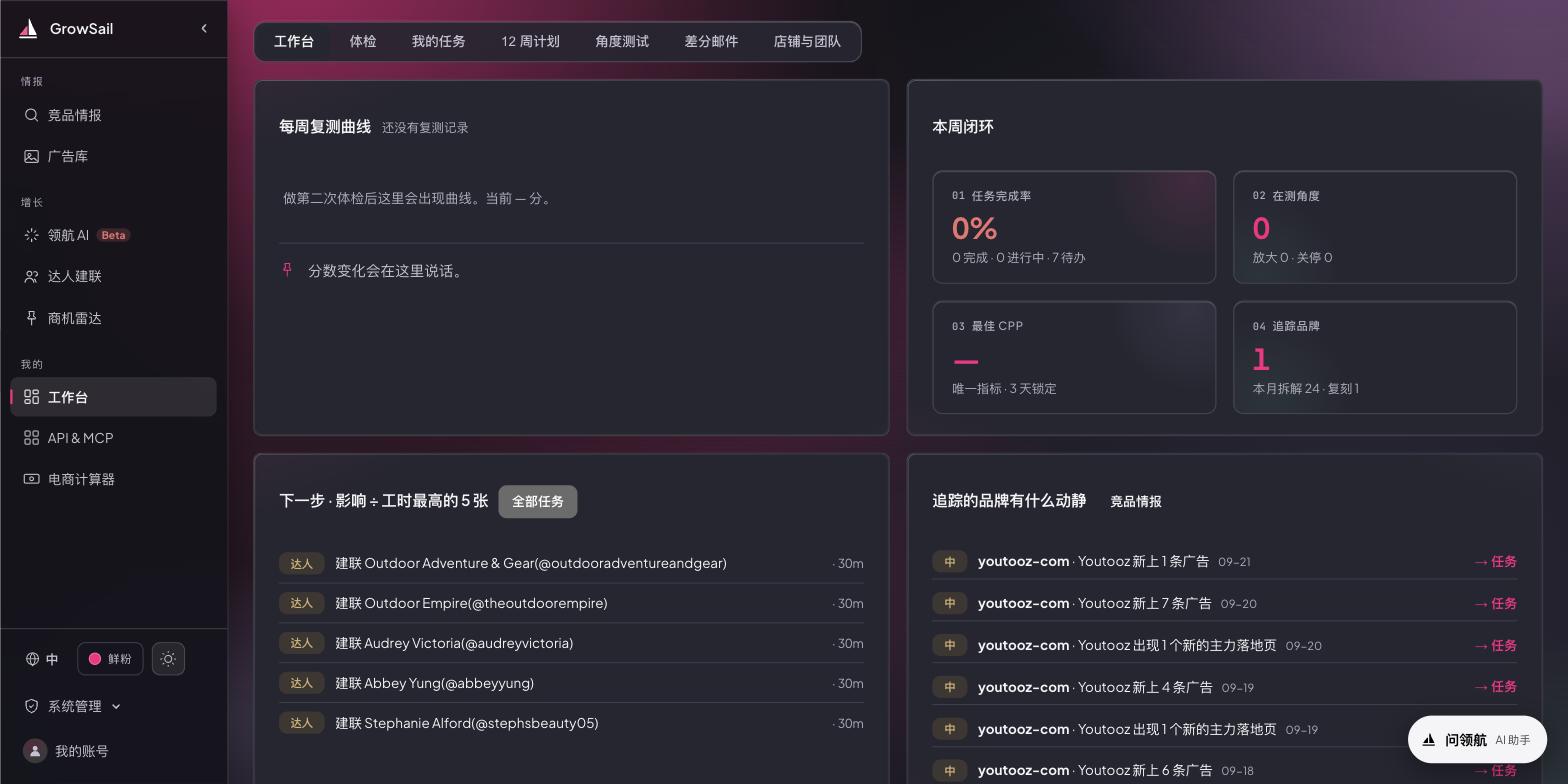Open 达人建联 people icon
The width and height of the screenshot is (1568, 784).
click(32, 276)
